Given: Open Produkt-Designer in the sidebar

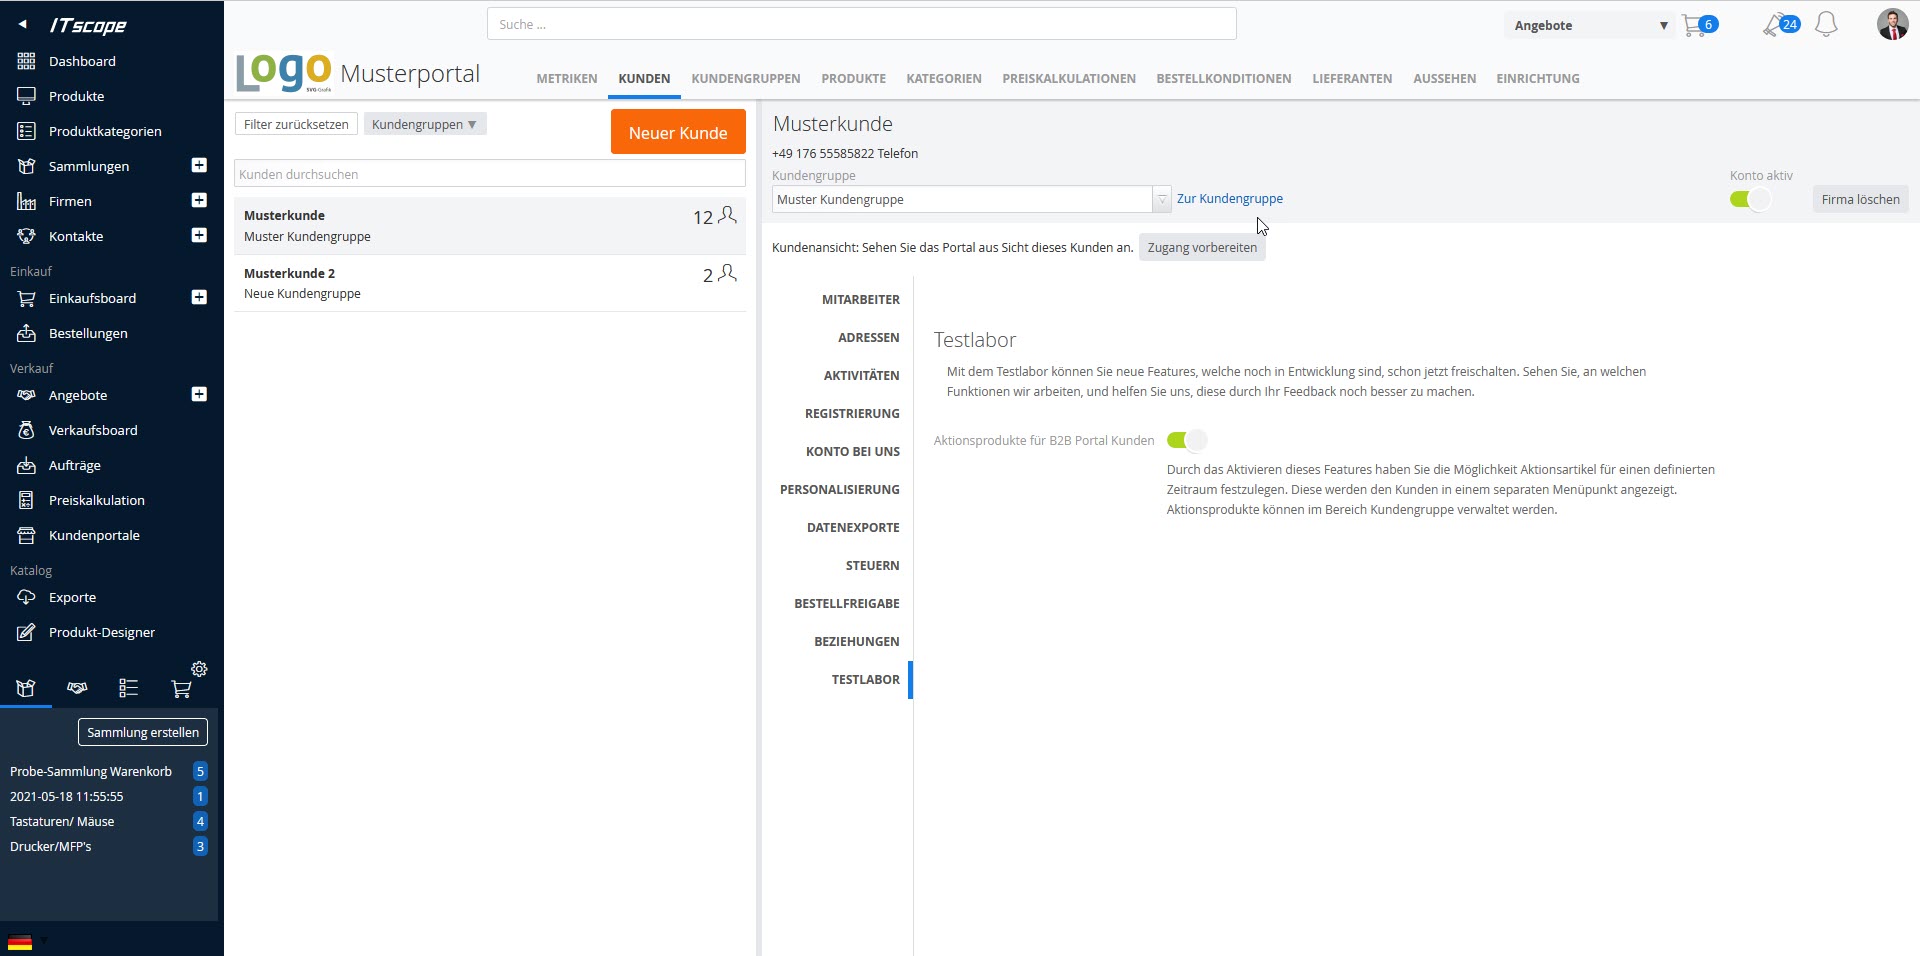Looking at the screenshot, I should tap(102, 632).
